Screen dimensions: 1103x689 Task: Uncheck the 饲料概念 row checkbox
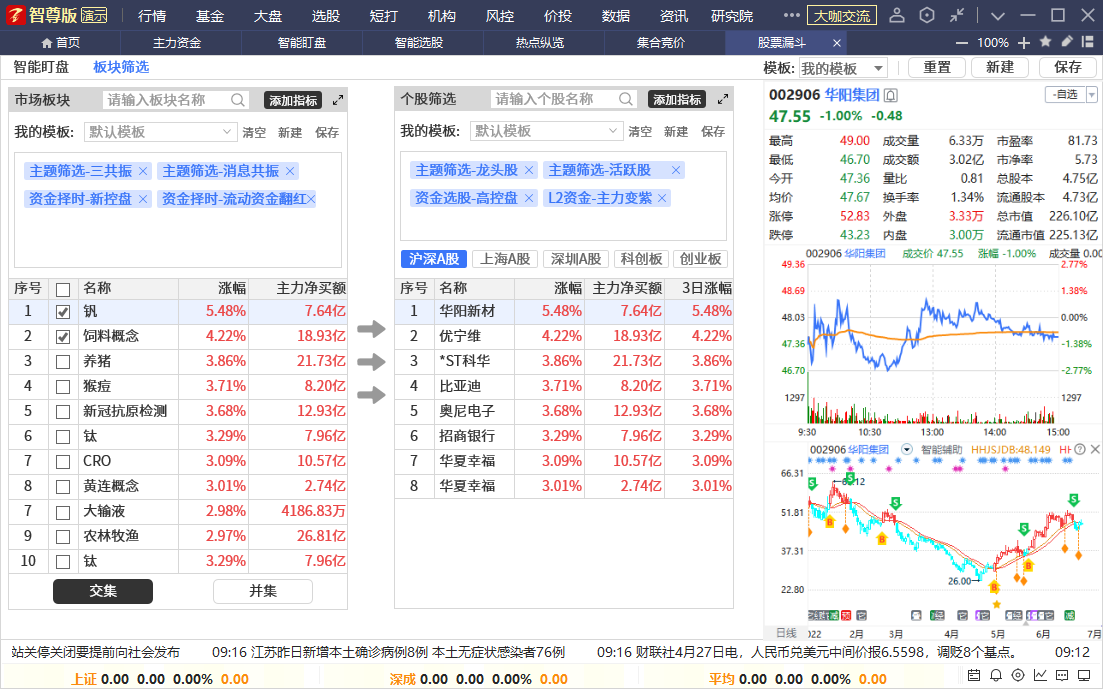(x=63, y=336)
